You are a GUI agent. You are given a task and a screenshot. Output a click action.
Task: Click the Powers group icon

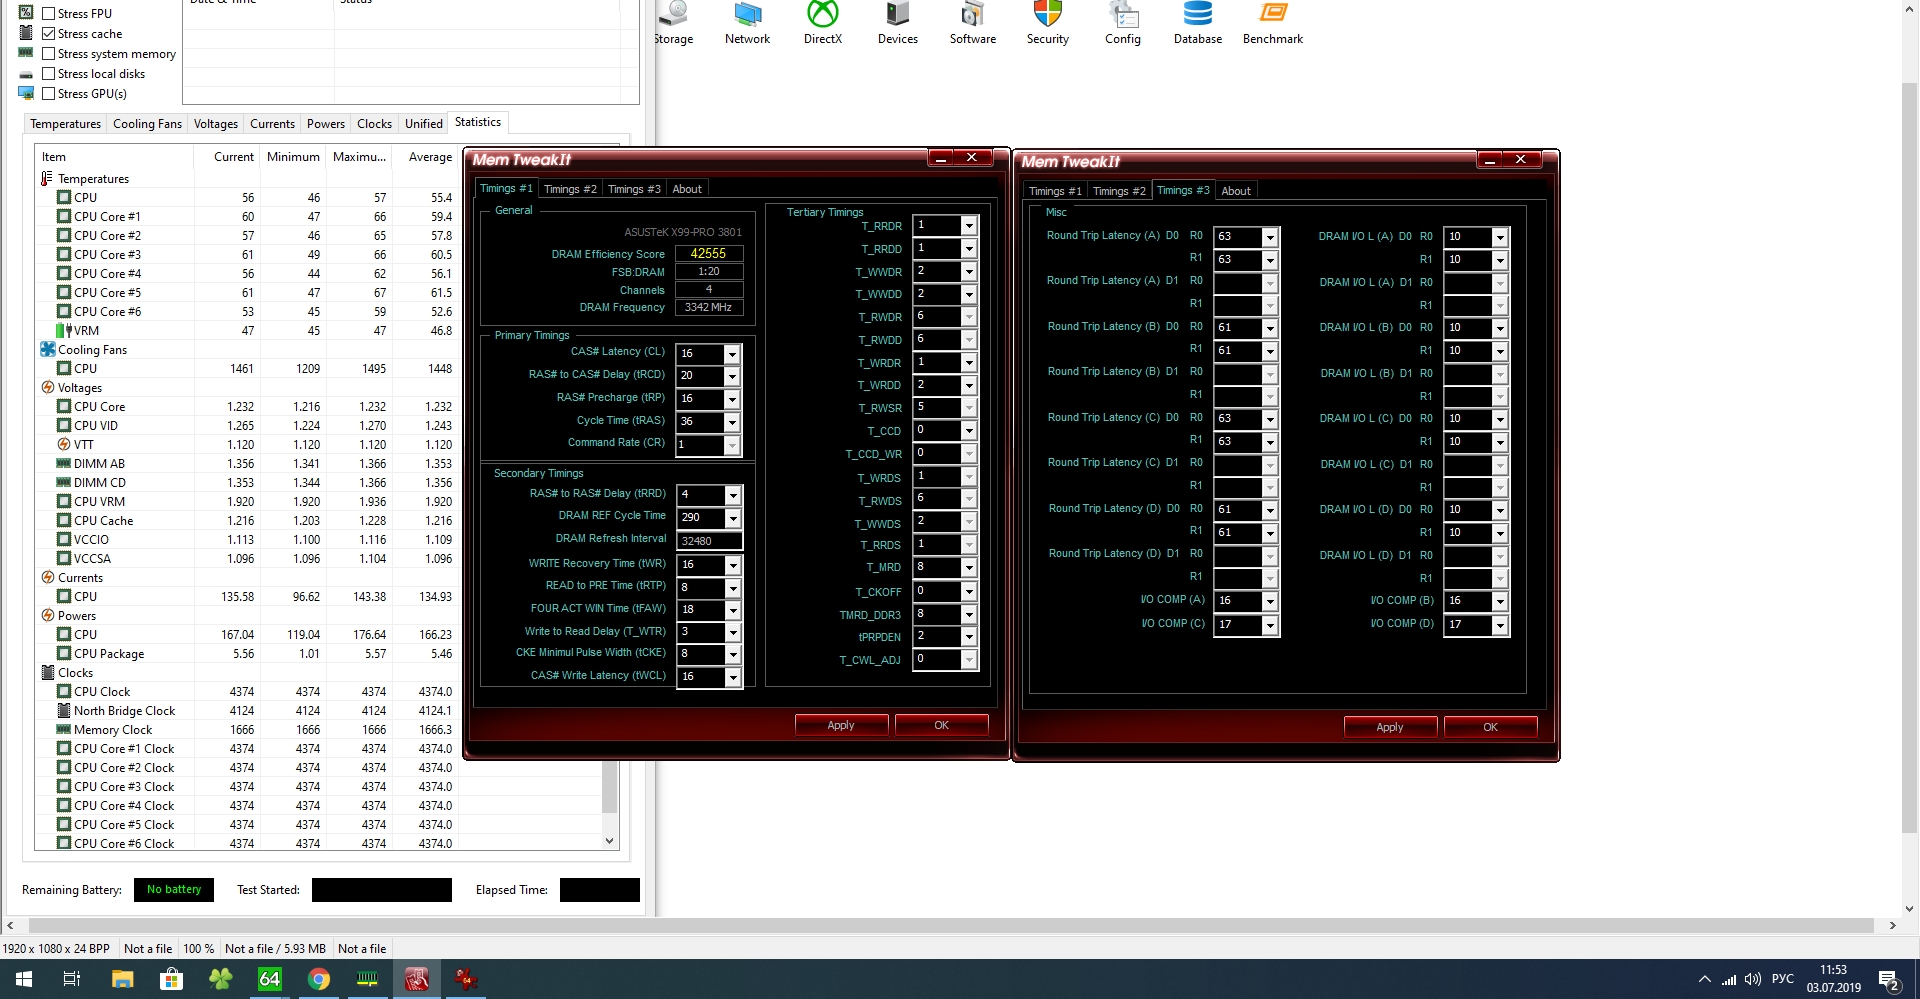tap(47, 615)
